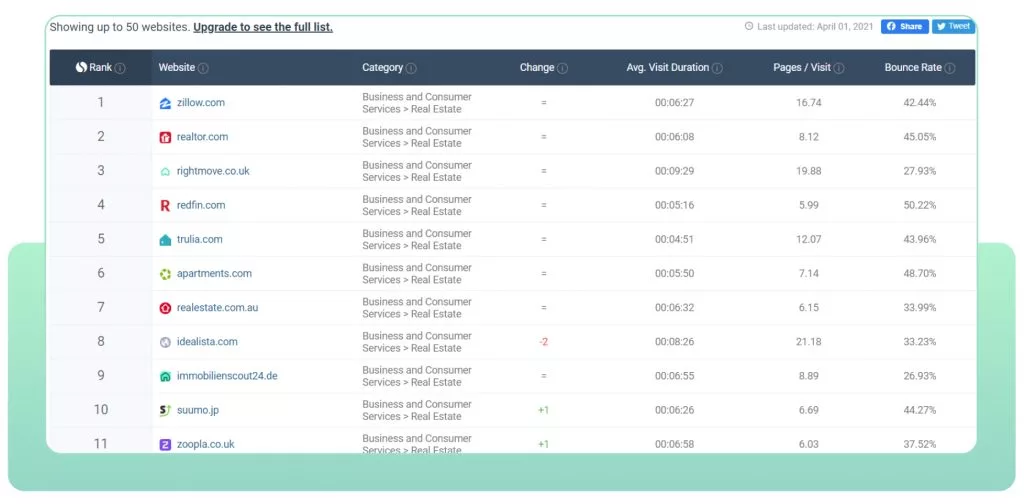Click the info icon beside Website header
The width and height of the screenshot is (1024, 504).
pos(203,68)
